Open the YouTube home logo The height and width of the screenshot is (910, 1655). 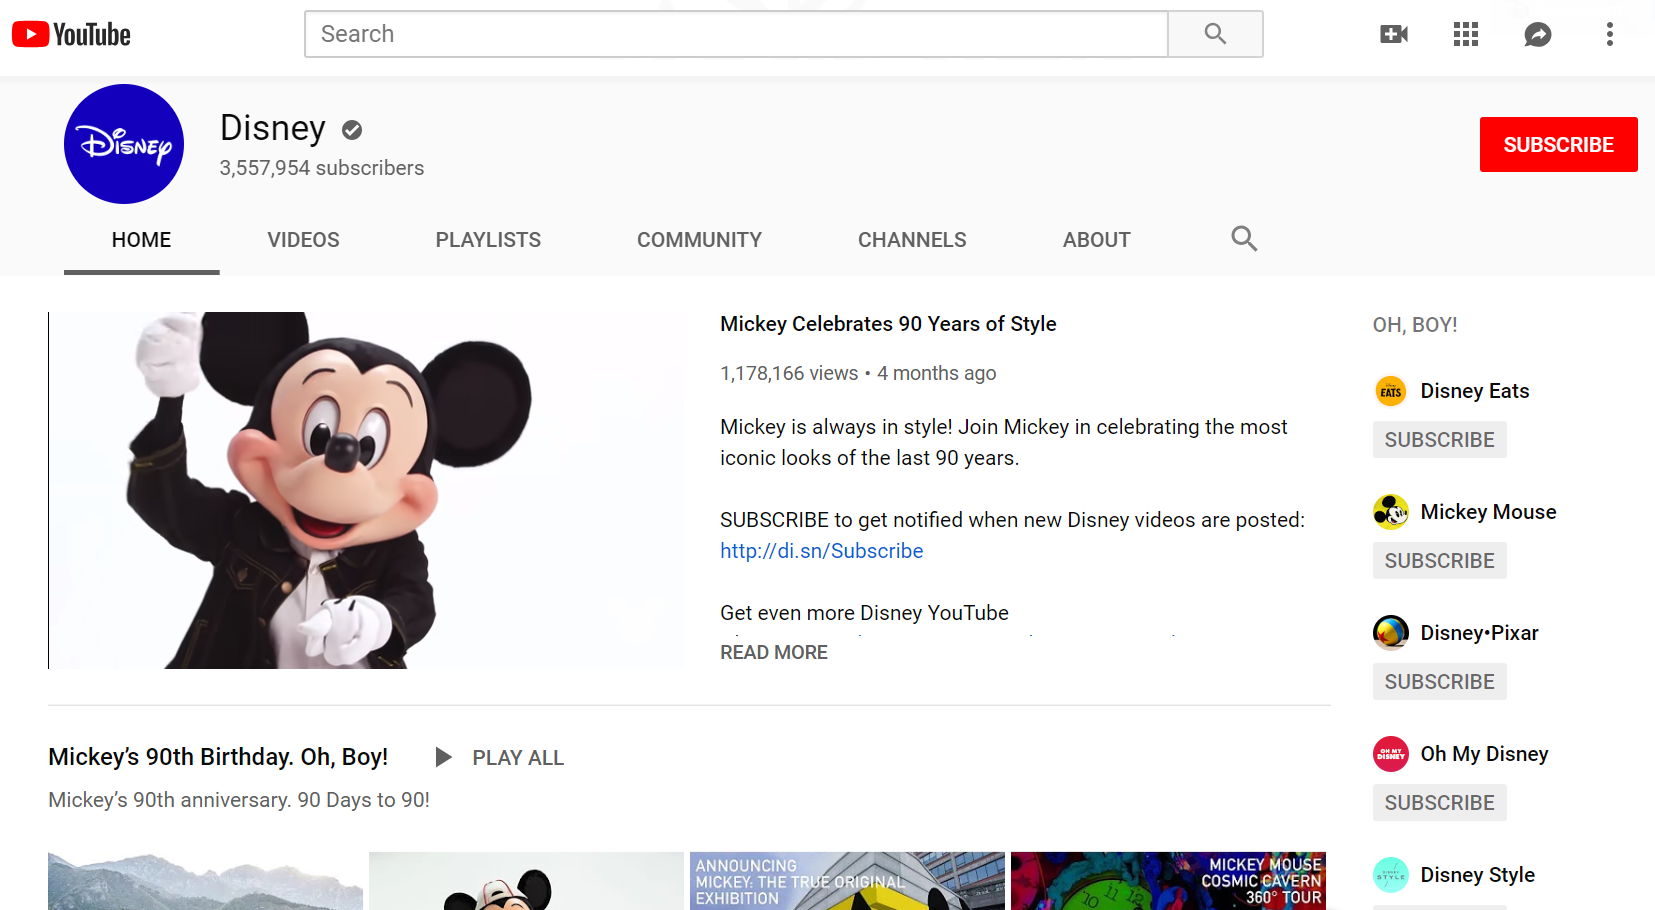(x=71, y=35)
